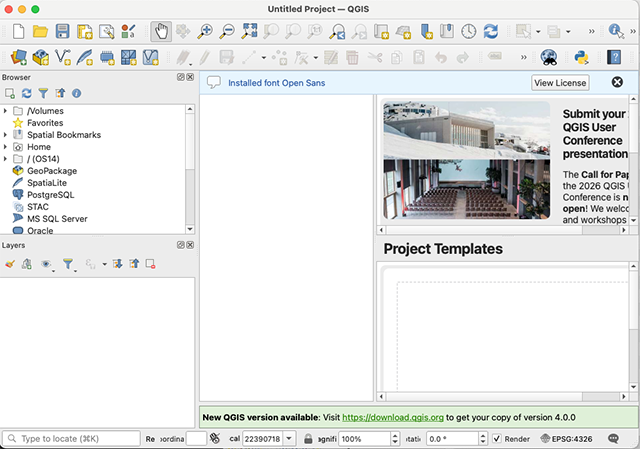Expand the Spatial Bookmarks node

(5, 135)
